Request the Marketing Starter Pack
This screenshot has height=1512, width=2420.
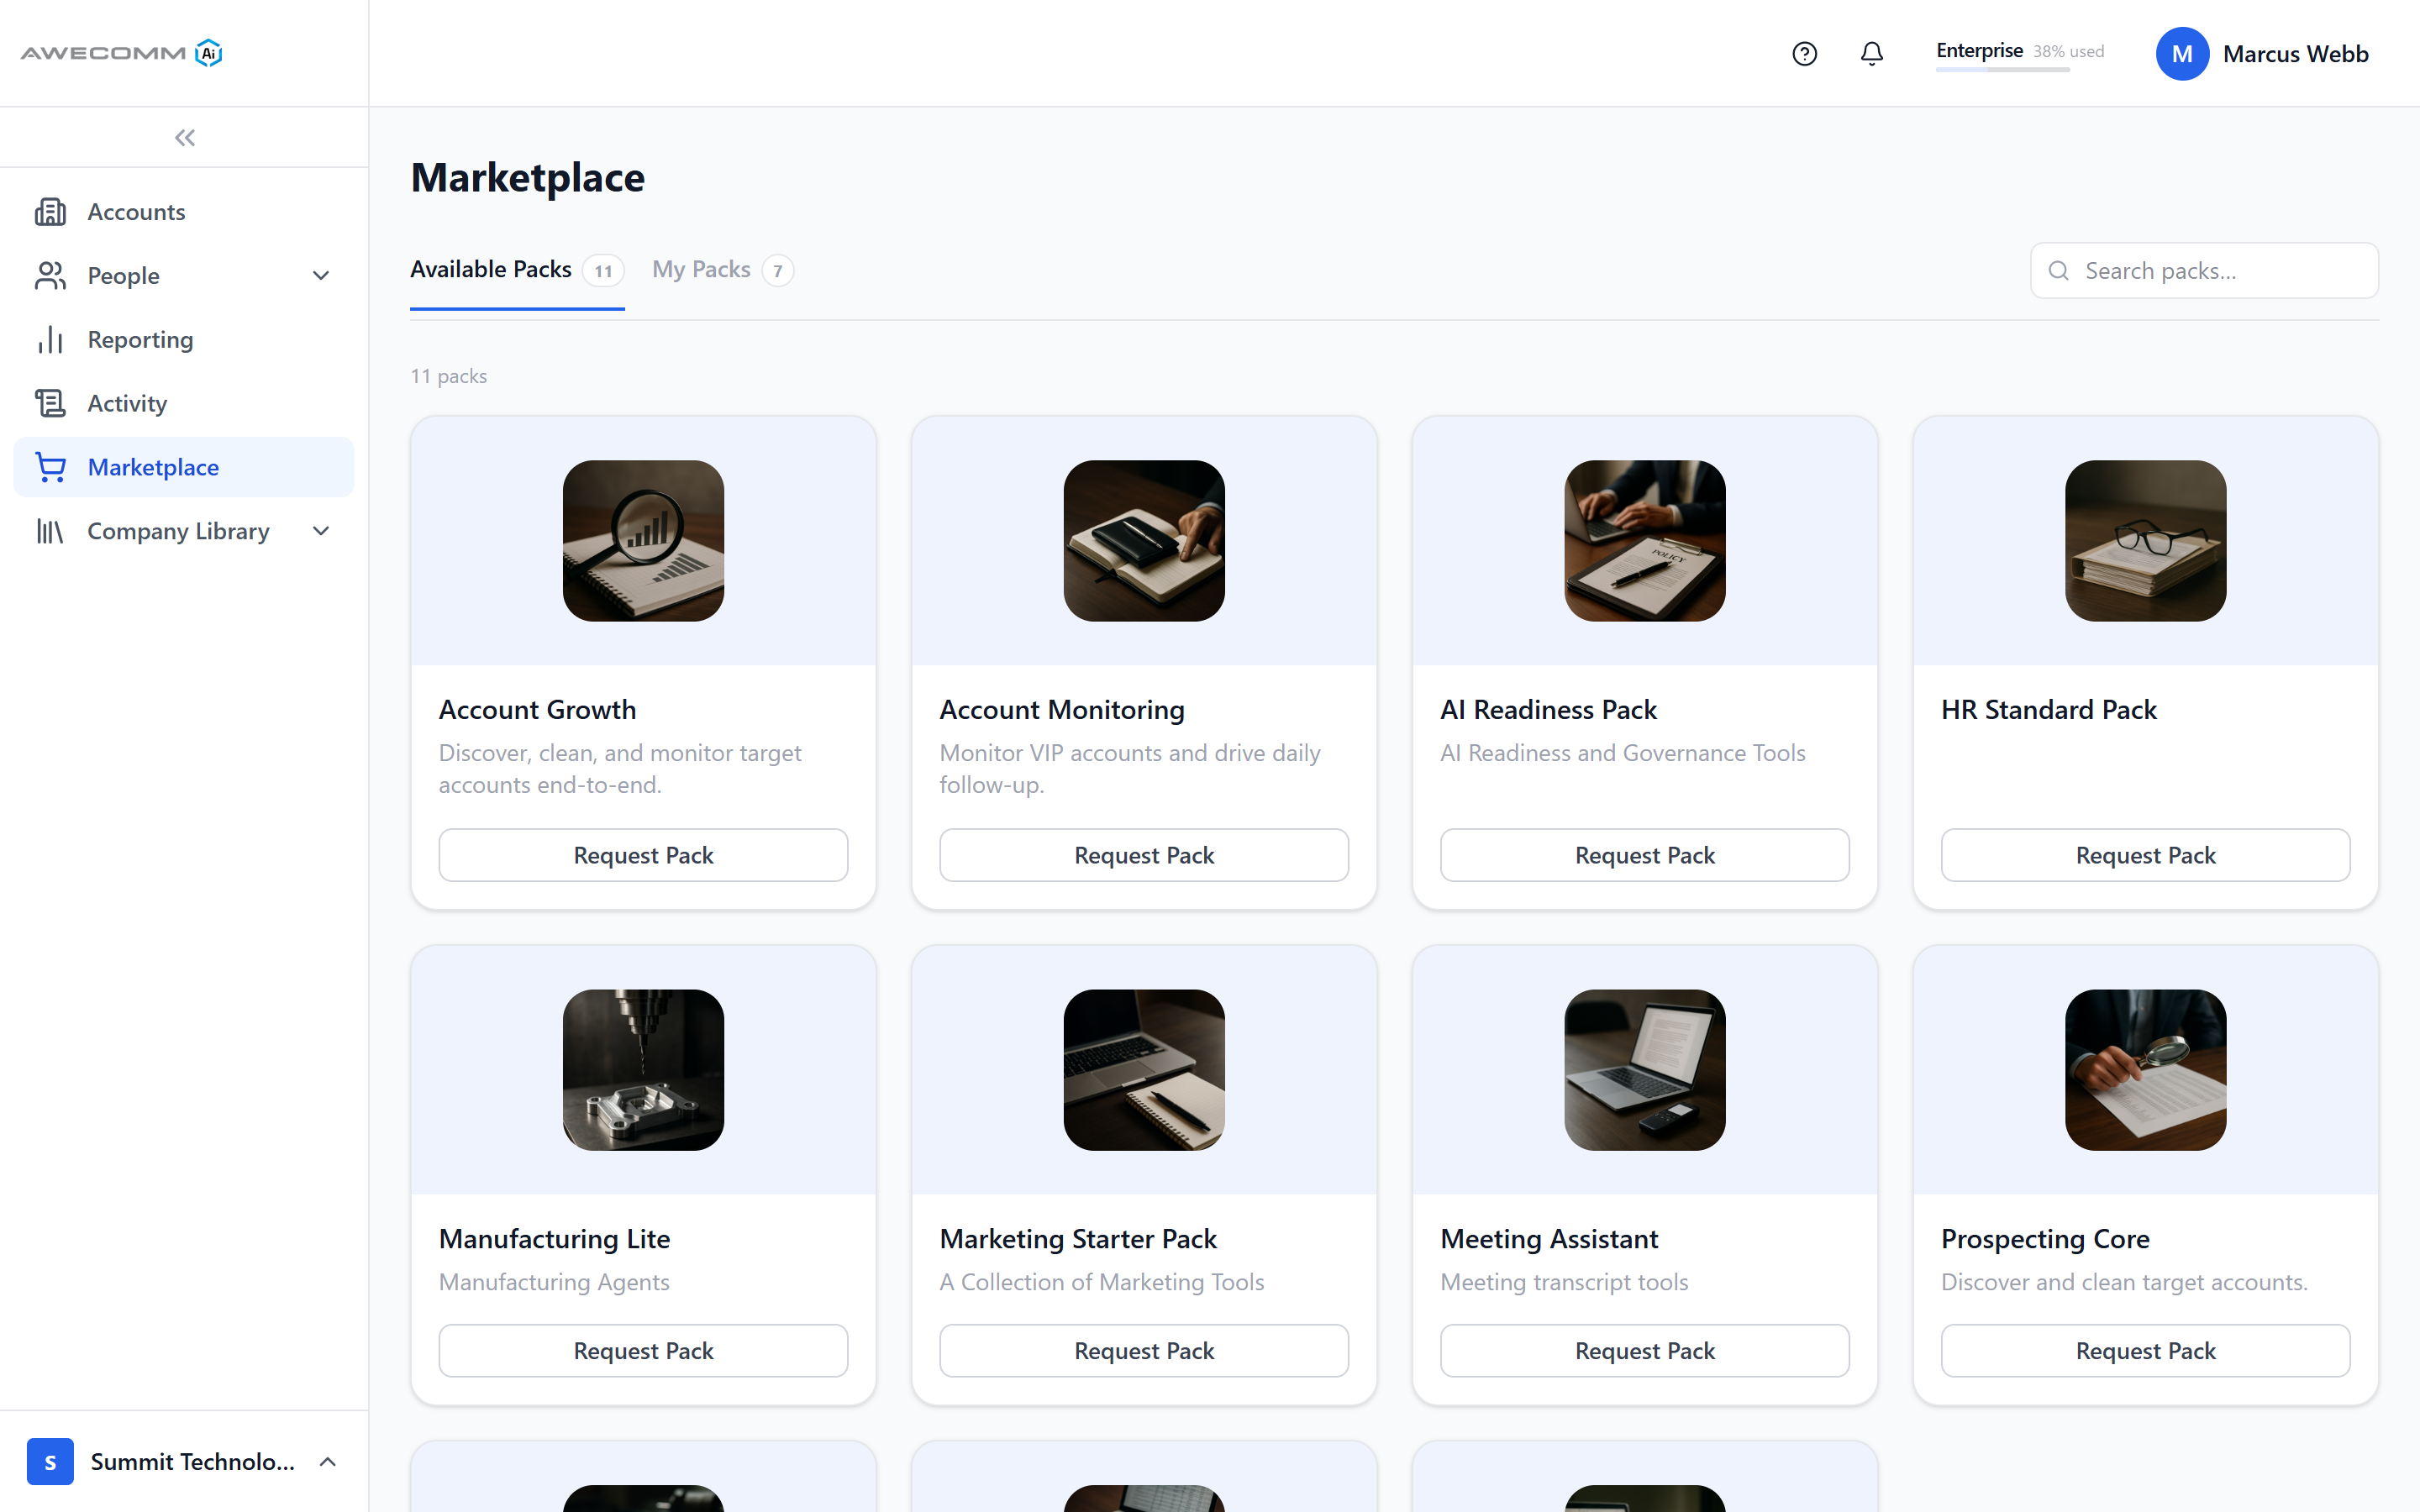[x=1144, y=1351]
